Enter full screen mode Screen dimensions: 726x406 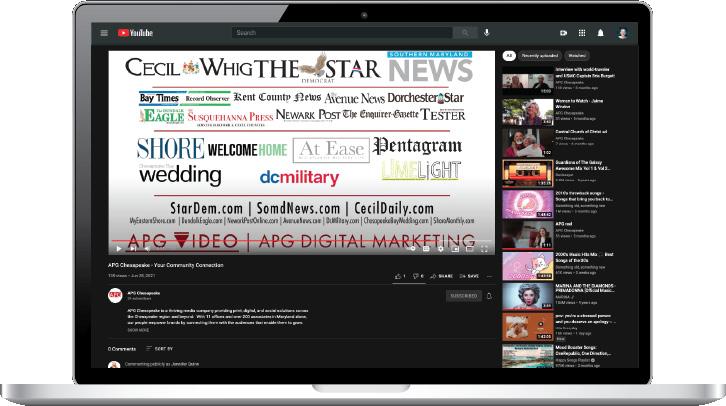pos(484,249)
